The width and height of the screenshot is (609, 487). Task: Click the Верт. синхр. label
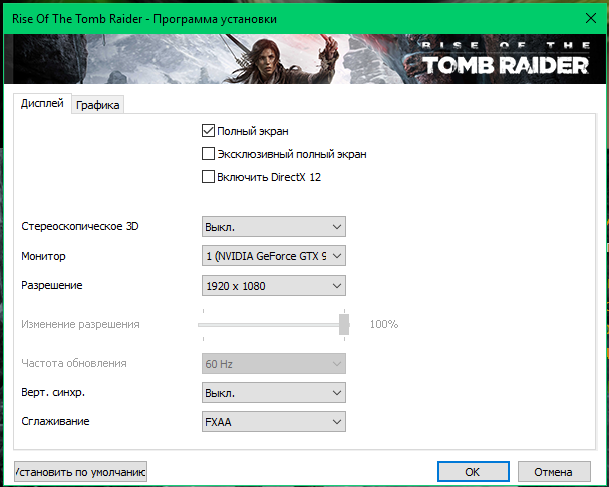click(x=53, y=392)
